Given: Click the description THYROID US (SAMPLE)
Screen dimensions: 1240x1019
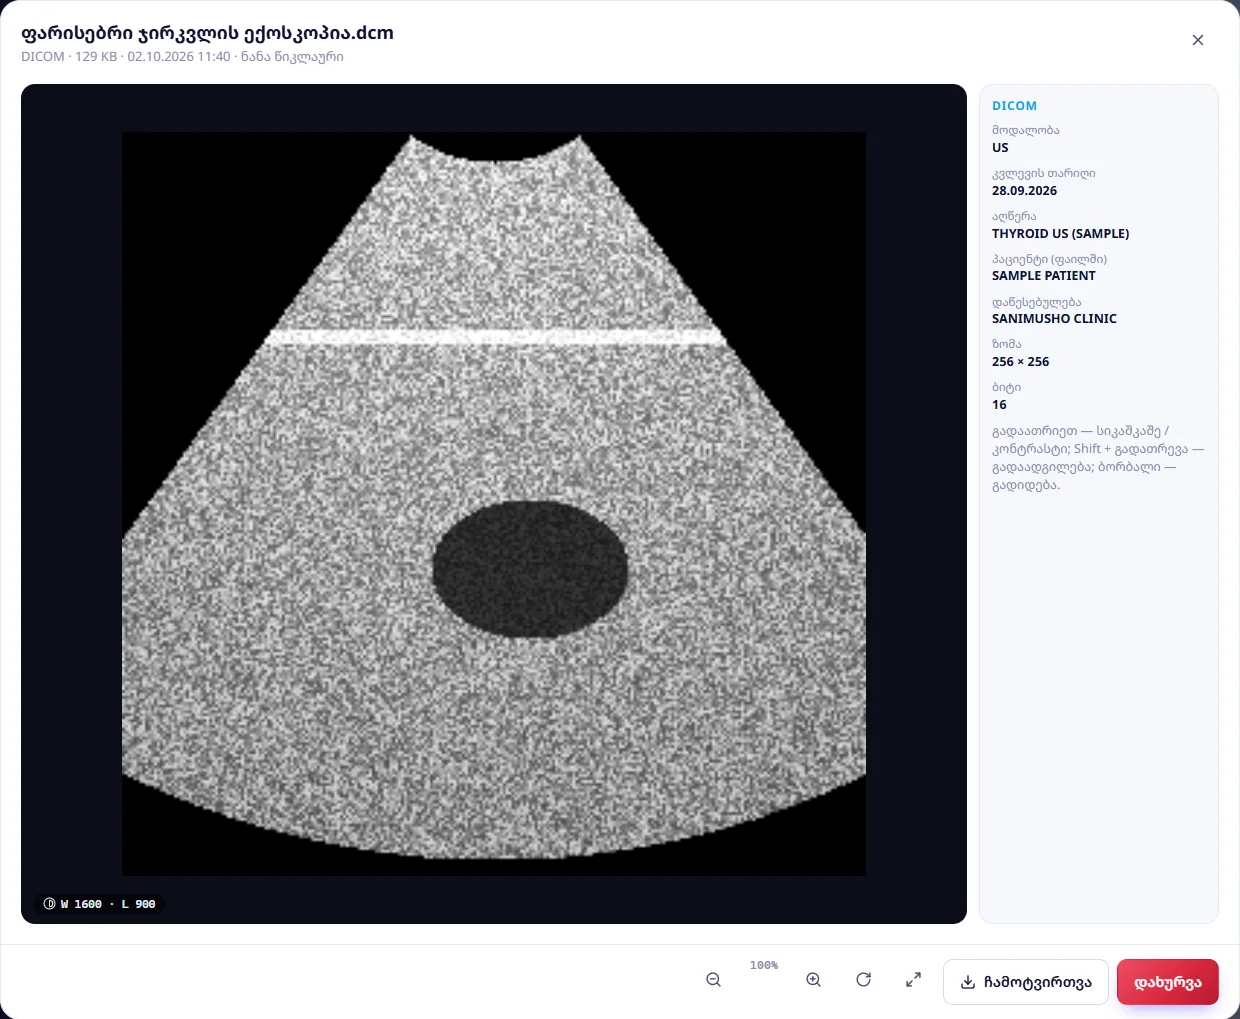Looking at the screenshot, I should (1060, 234).
